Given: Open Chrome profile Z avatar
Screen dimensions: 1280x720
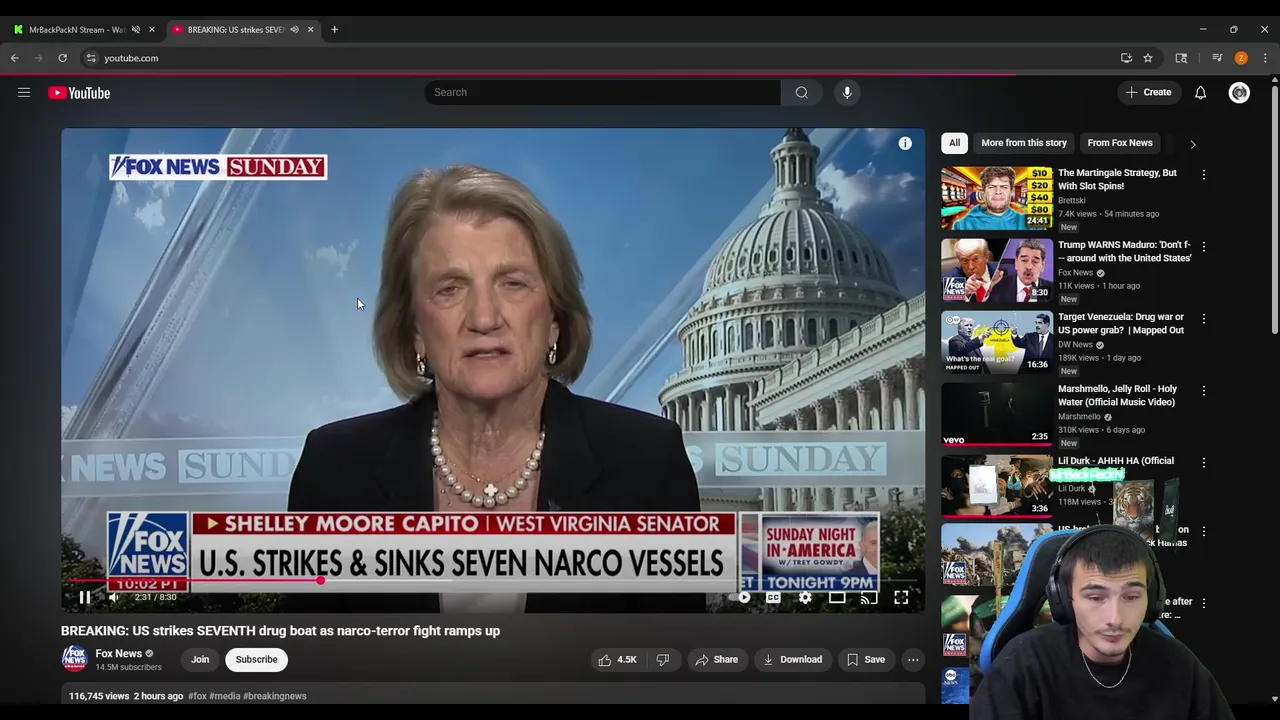Looking at the screenshot, I should coord(1241,58).
